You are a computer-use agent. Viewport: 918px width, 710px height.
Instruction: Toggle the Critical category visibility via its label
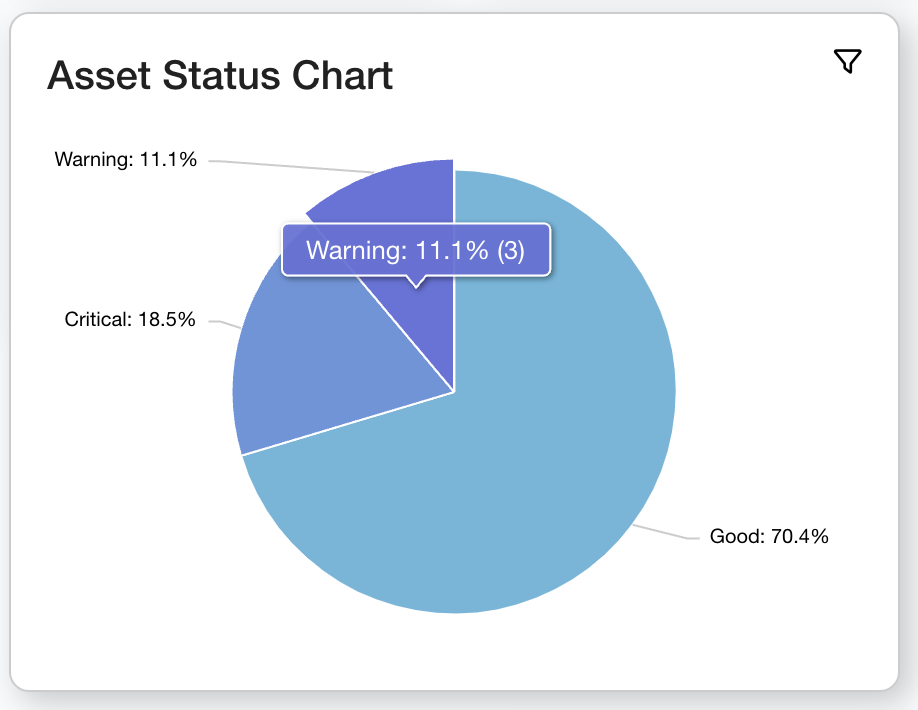coord(130,320)
